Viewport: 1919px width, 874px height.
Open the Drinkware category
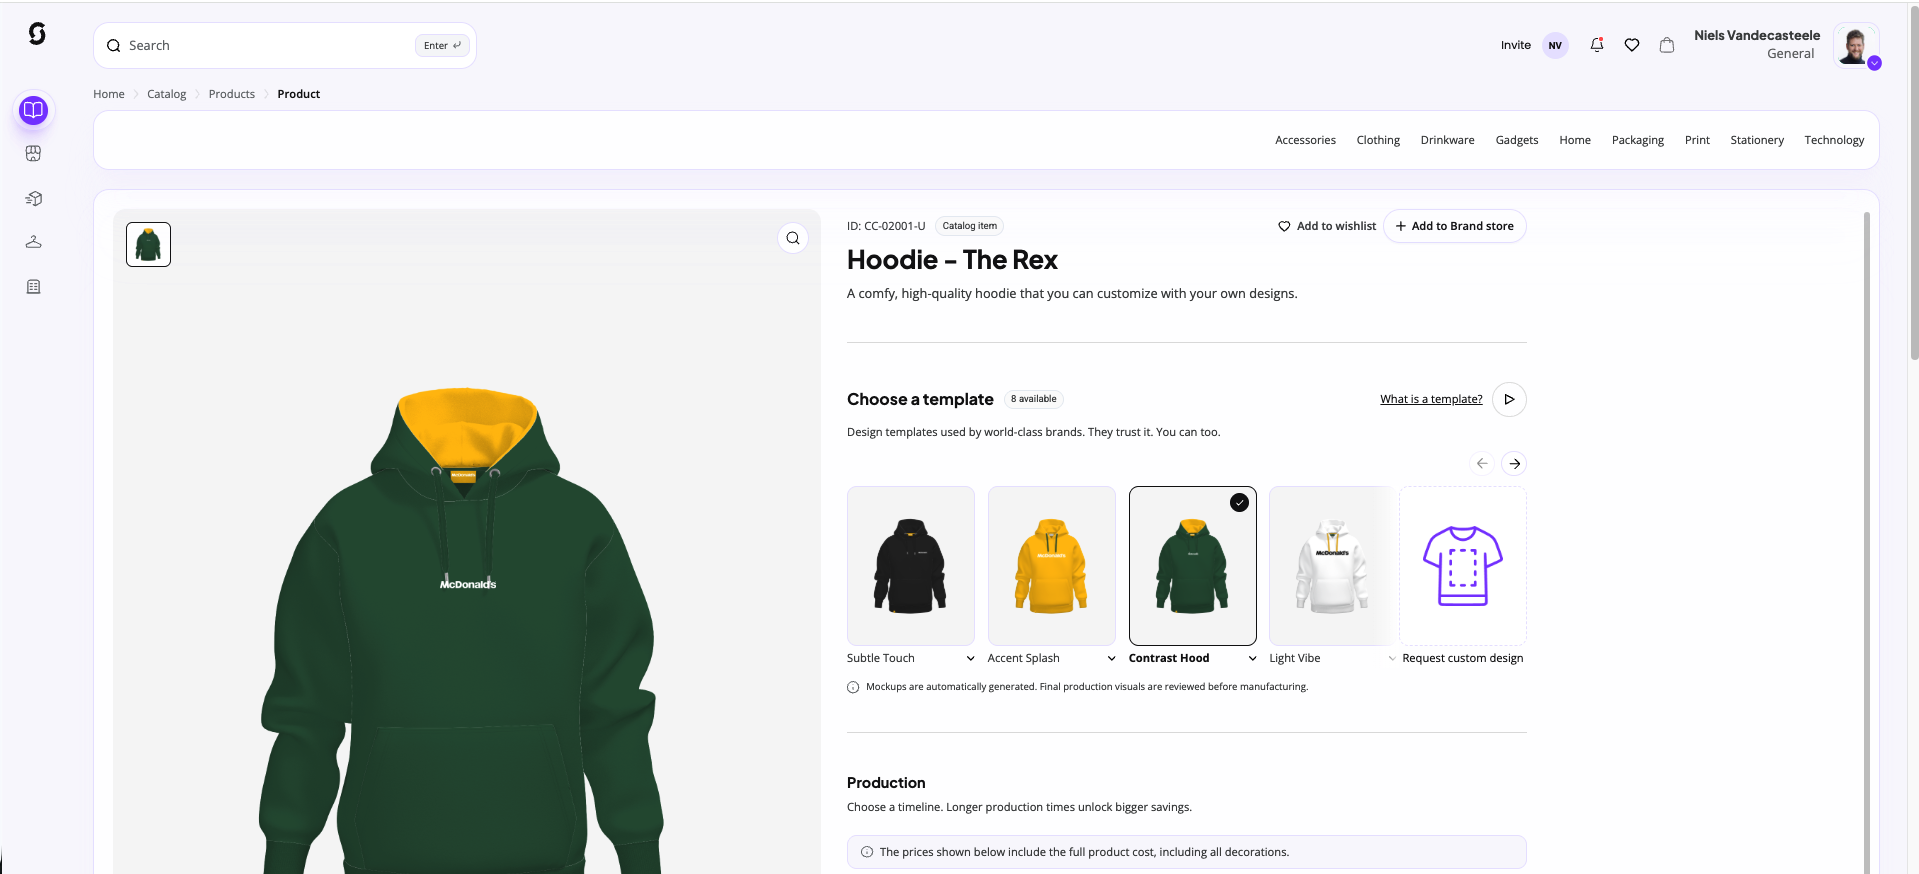pos(1447,140)
